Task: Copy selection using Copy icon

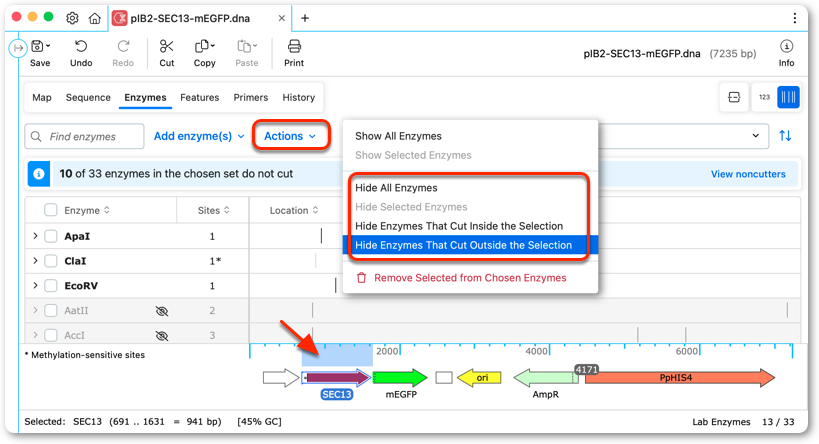Action: [202, 46]
